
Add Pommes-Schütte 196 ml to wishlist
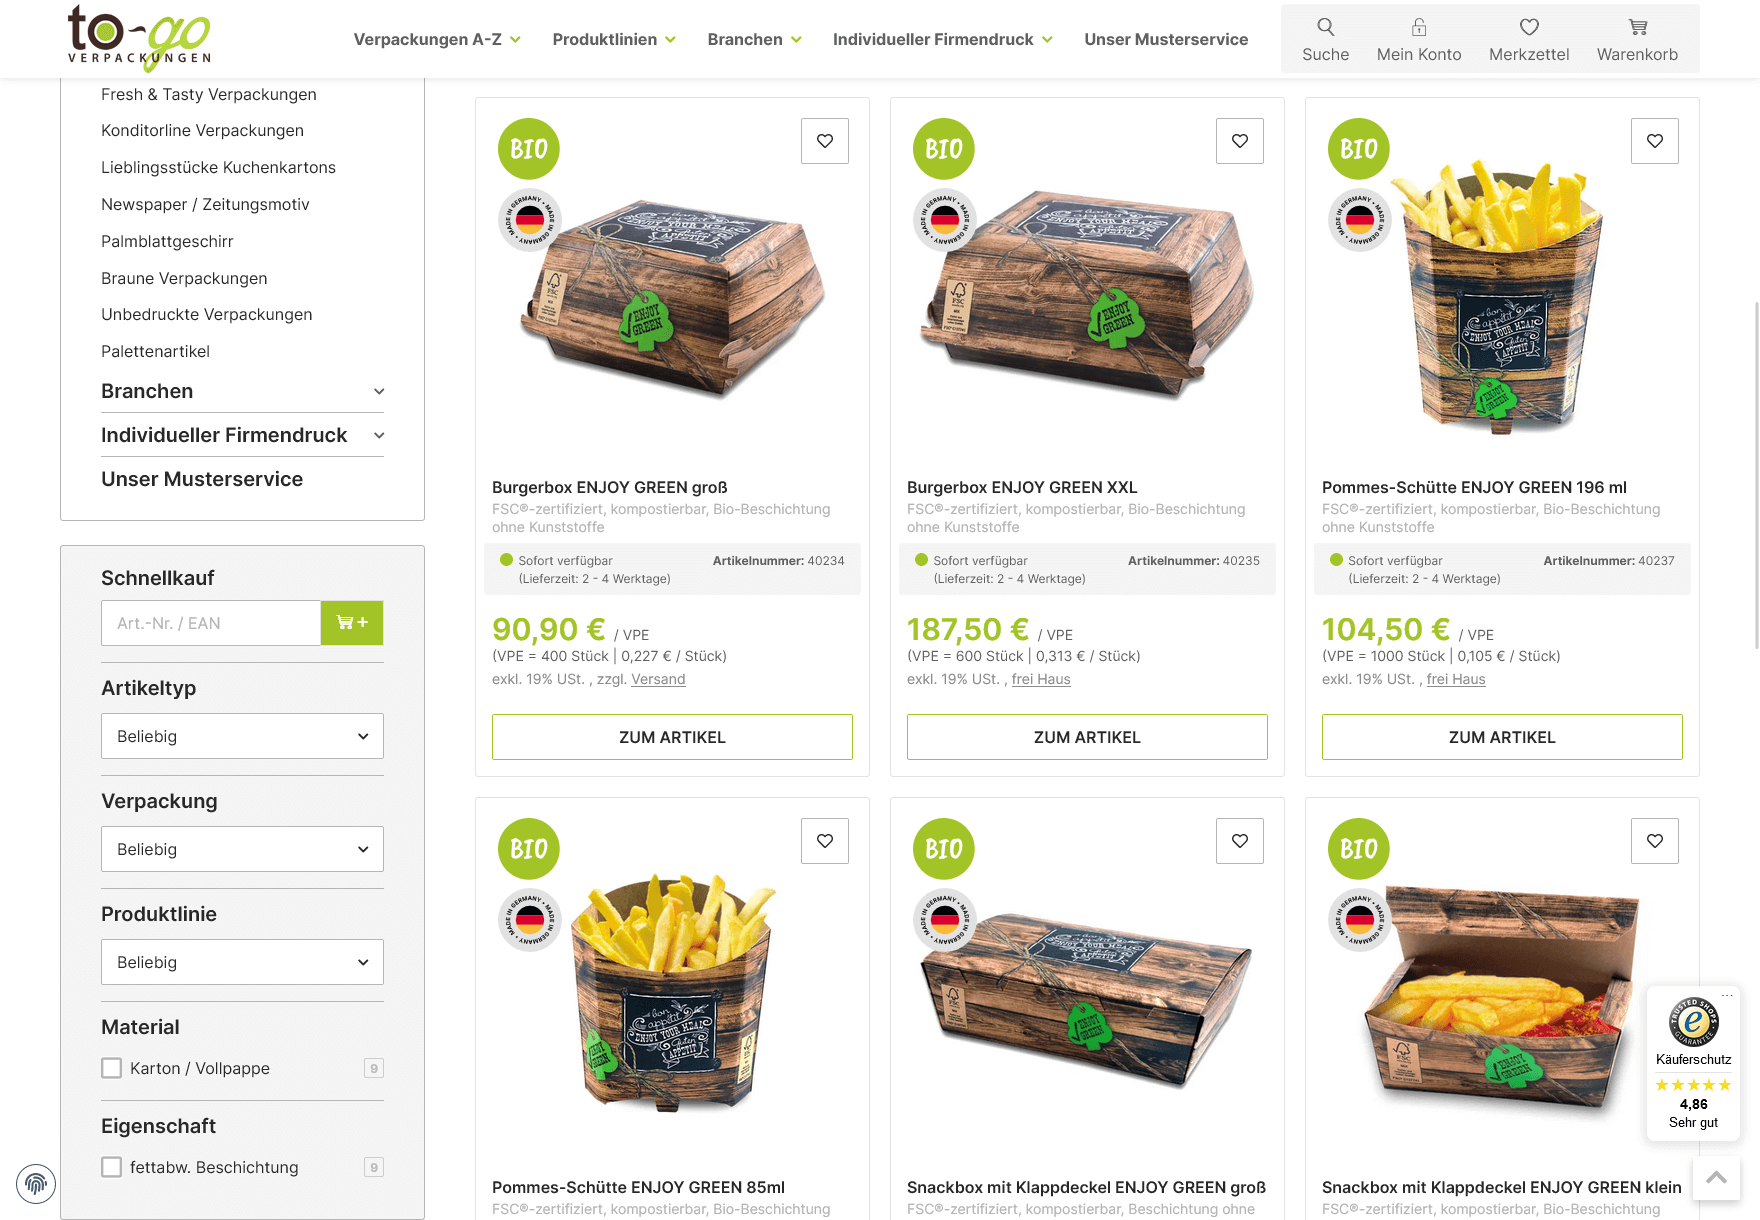(x=1655, y=141)
